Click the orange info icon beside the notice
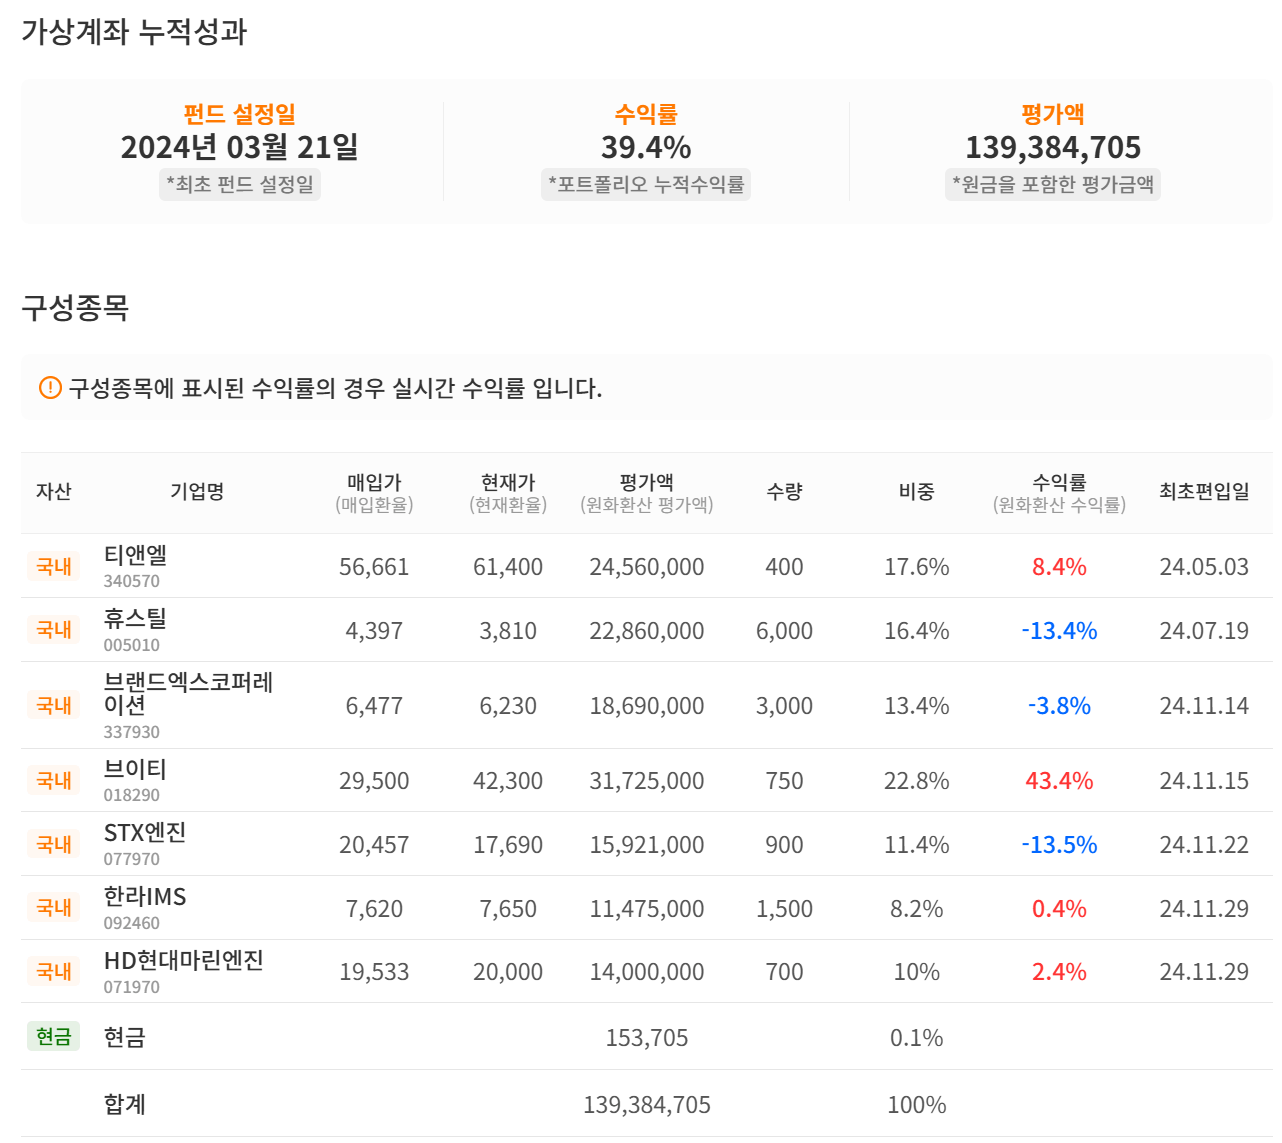 (x=50, y=388)
